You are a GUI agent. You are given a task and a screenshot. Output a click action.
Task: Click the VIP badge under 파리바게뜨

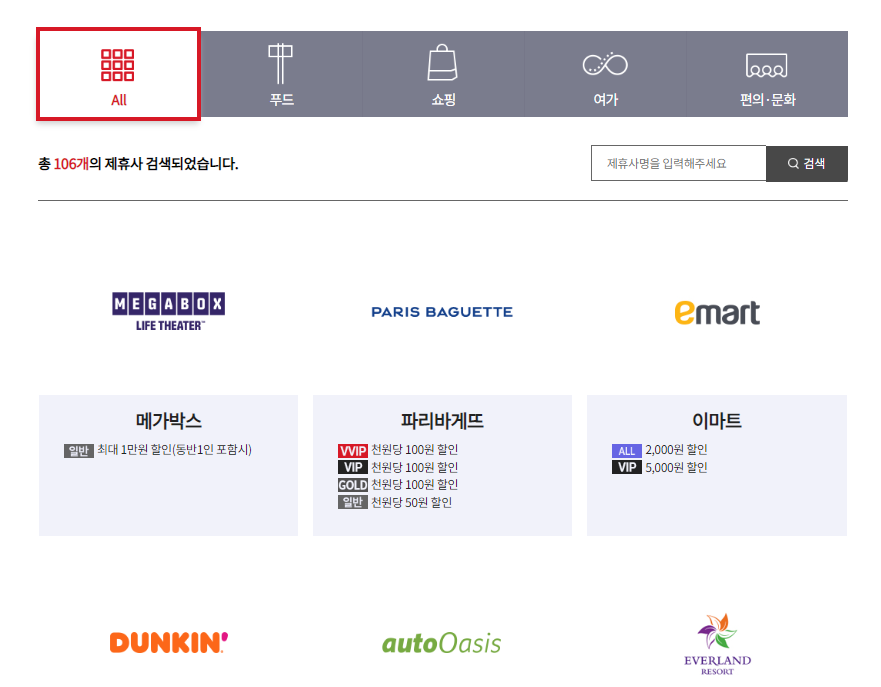click(x=352, y=467)
